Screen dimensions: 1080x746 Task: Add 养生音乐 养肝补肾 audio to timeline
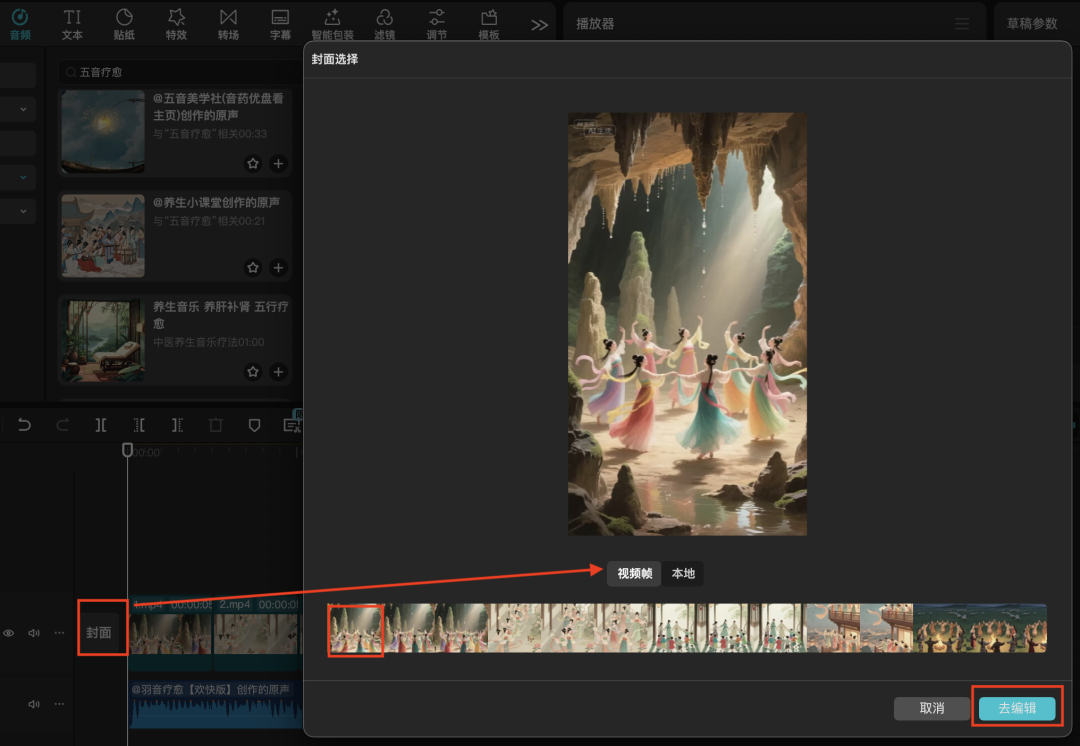(x=278, y=372)
